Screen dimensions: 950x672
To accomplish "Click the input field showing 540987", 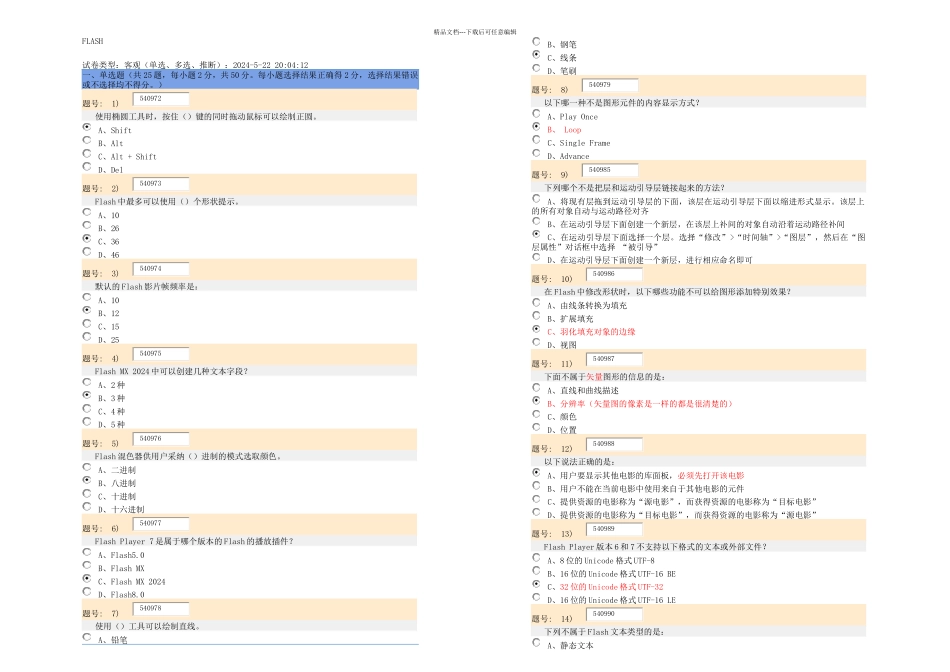I will 614,359.
